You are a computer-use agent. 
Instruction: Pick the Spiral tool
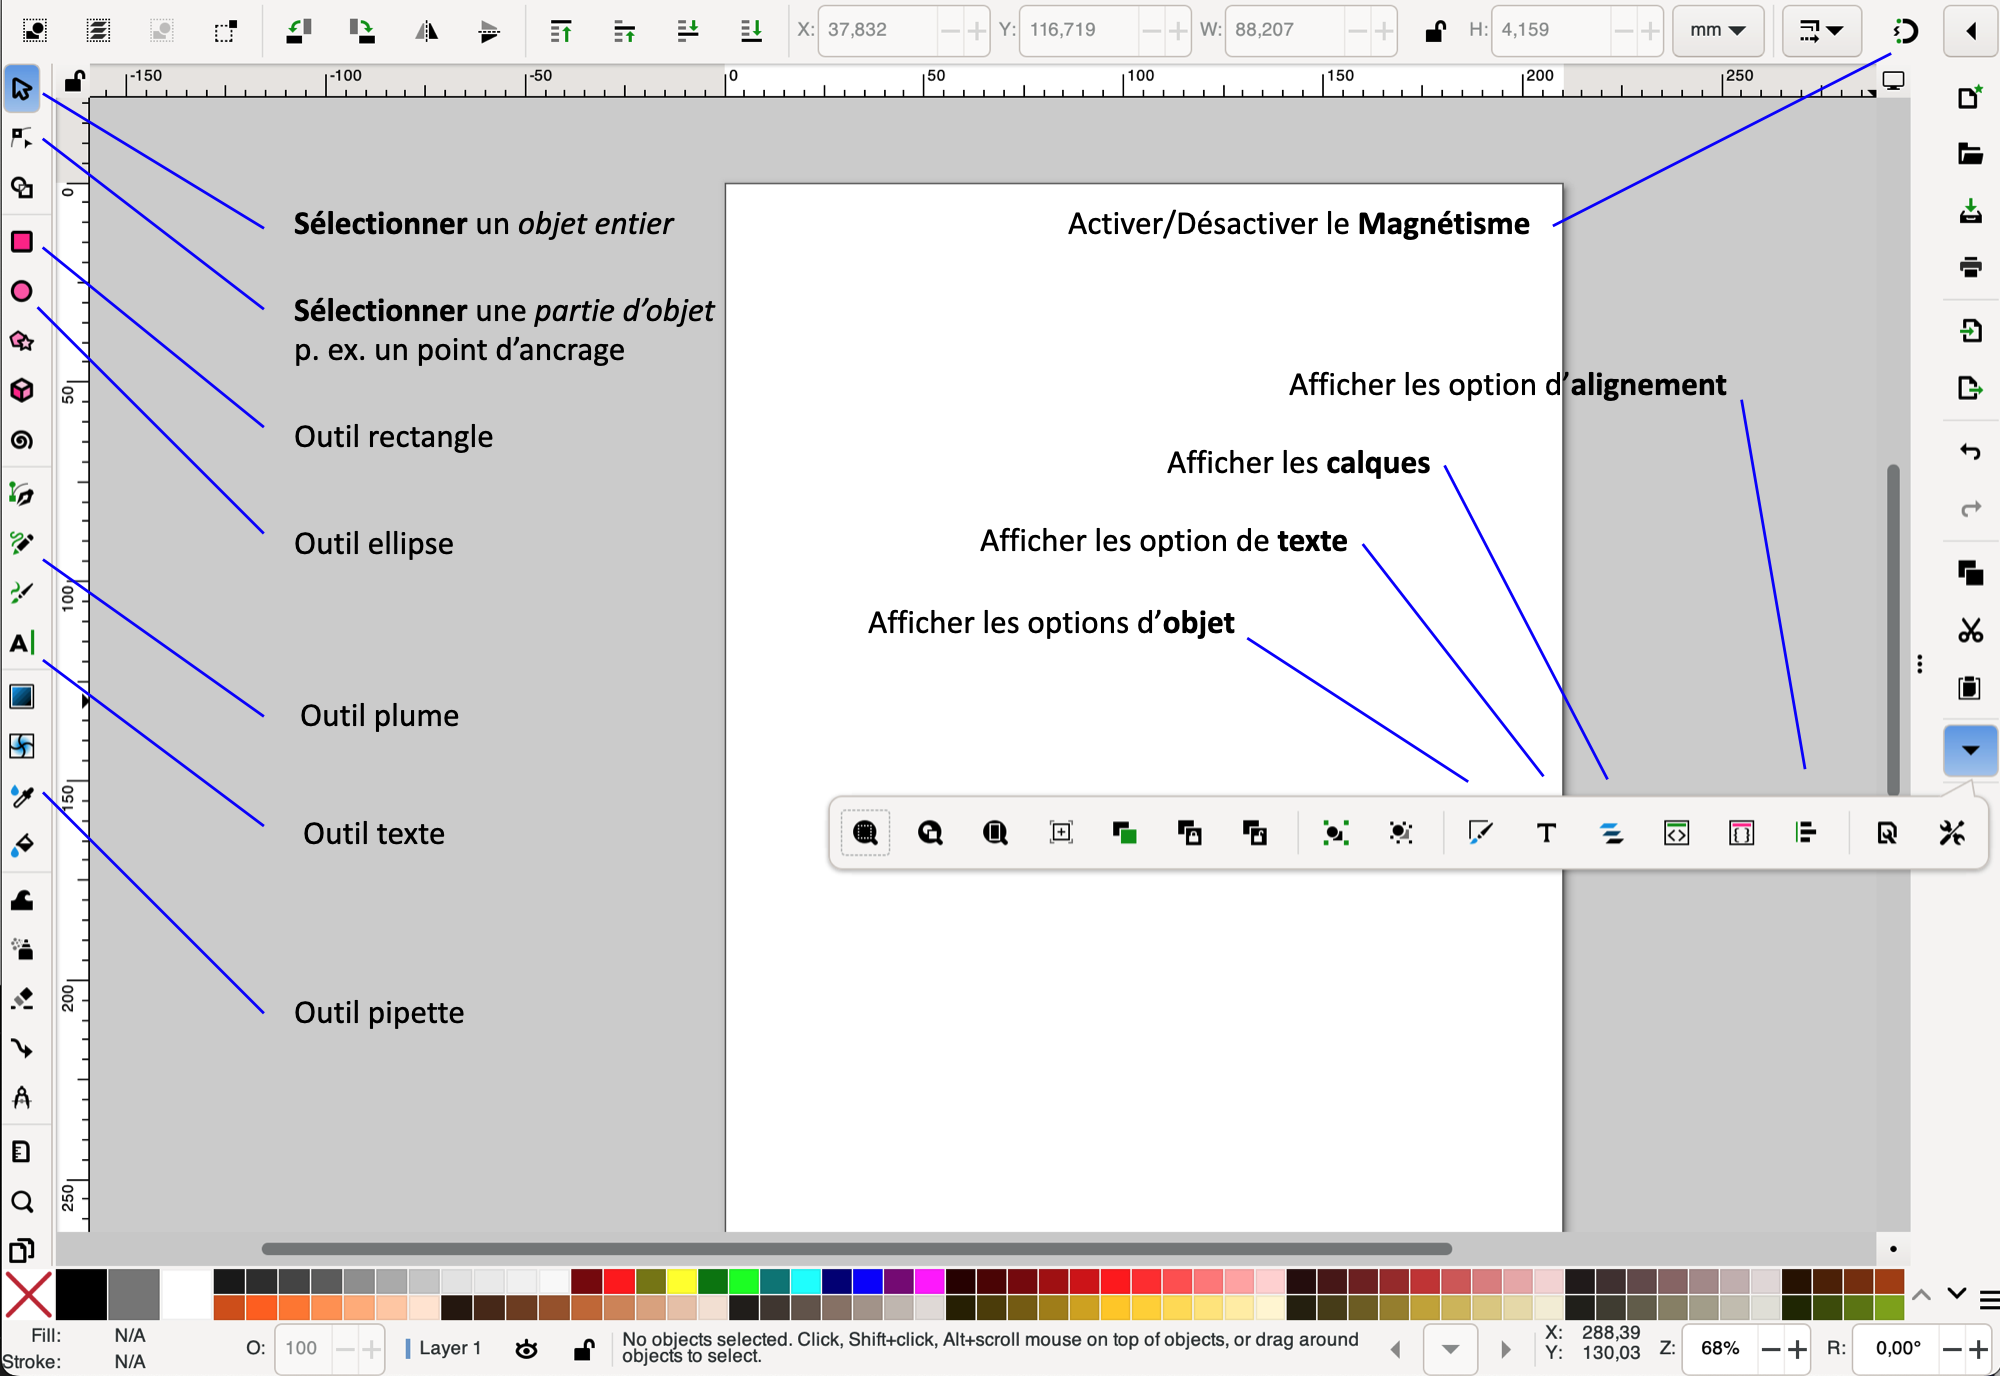point(21,440)
